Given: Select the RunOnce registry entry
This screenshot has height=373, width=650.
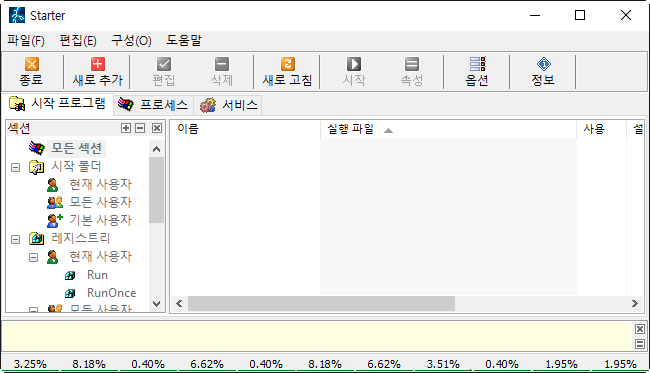Looking at the screenshot, I should pyautogui.click(x=112, y=293).
